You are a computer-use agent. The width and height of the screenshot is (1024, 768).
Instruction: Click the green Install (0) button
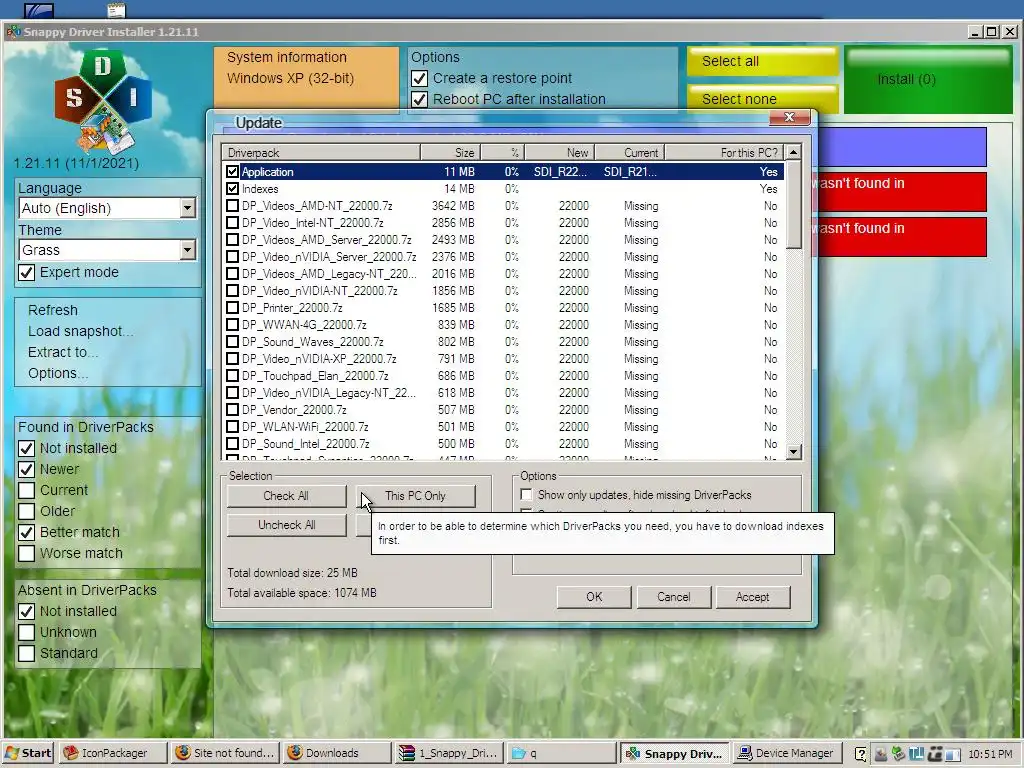tap(927, 80)
